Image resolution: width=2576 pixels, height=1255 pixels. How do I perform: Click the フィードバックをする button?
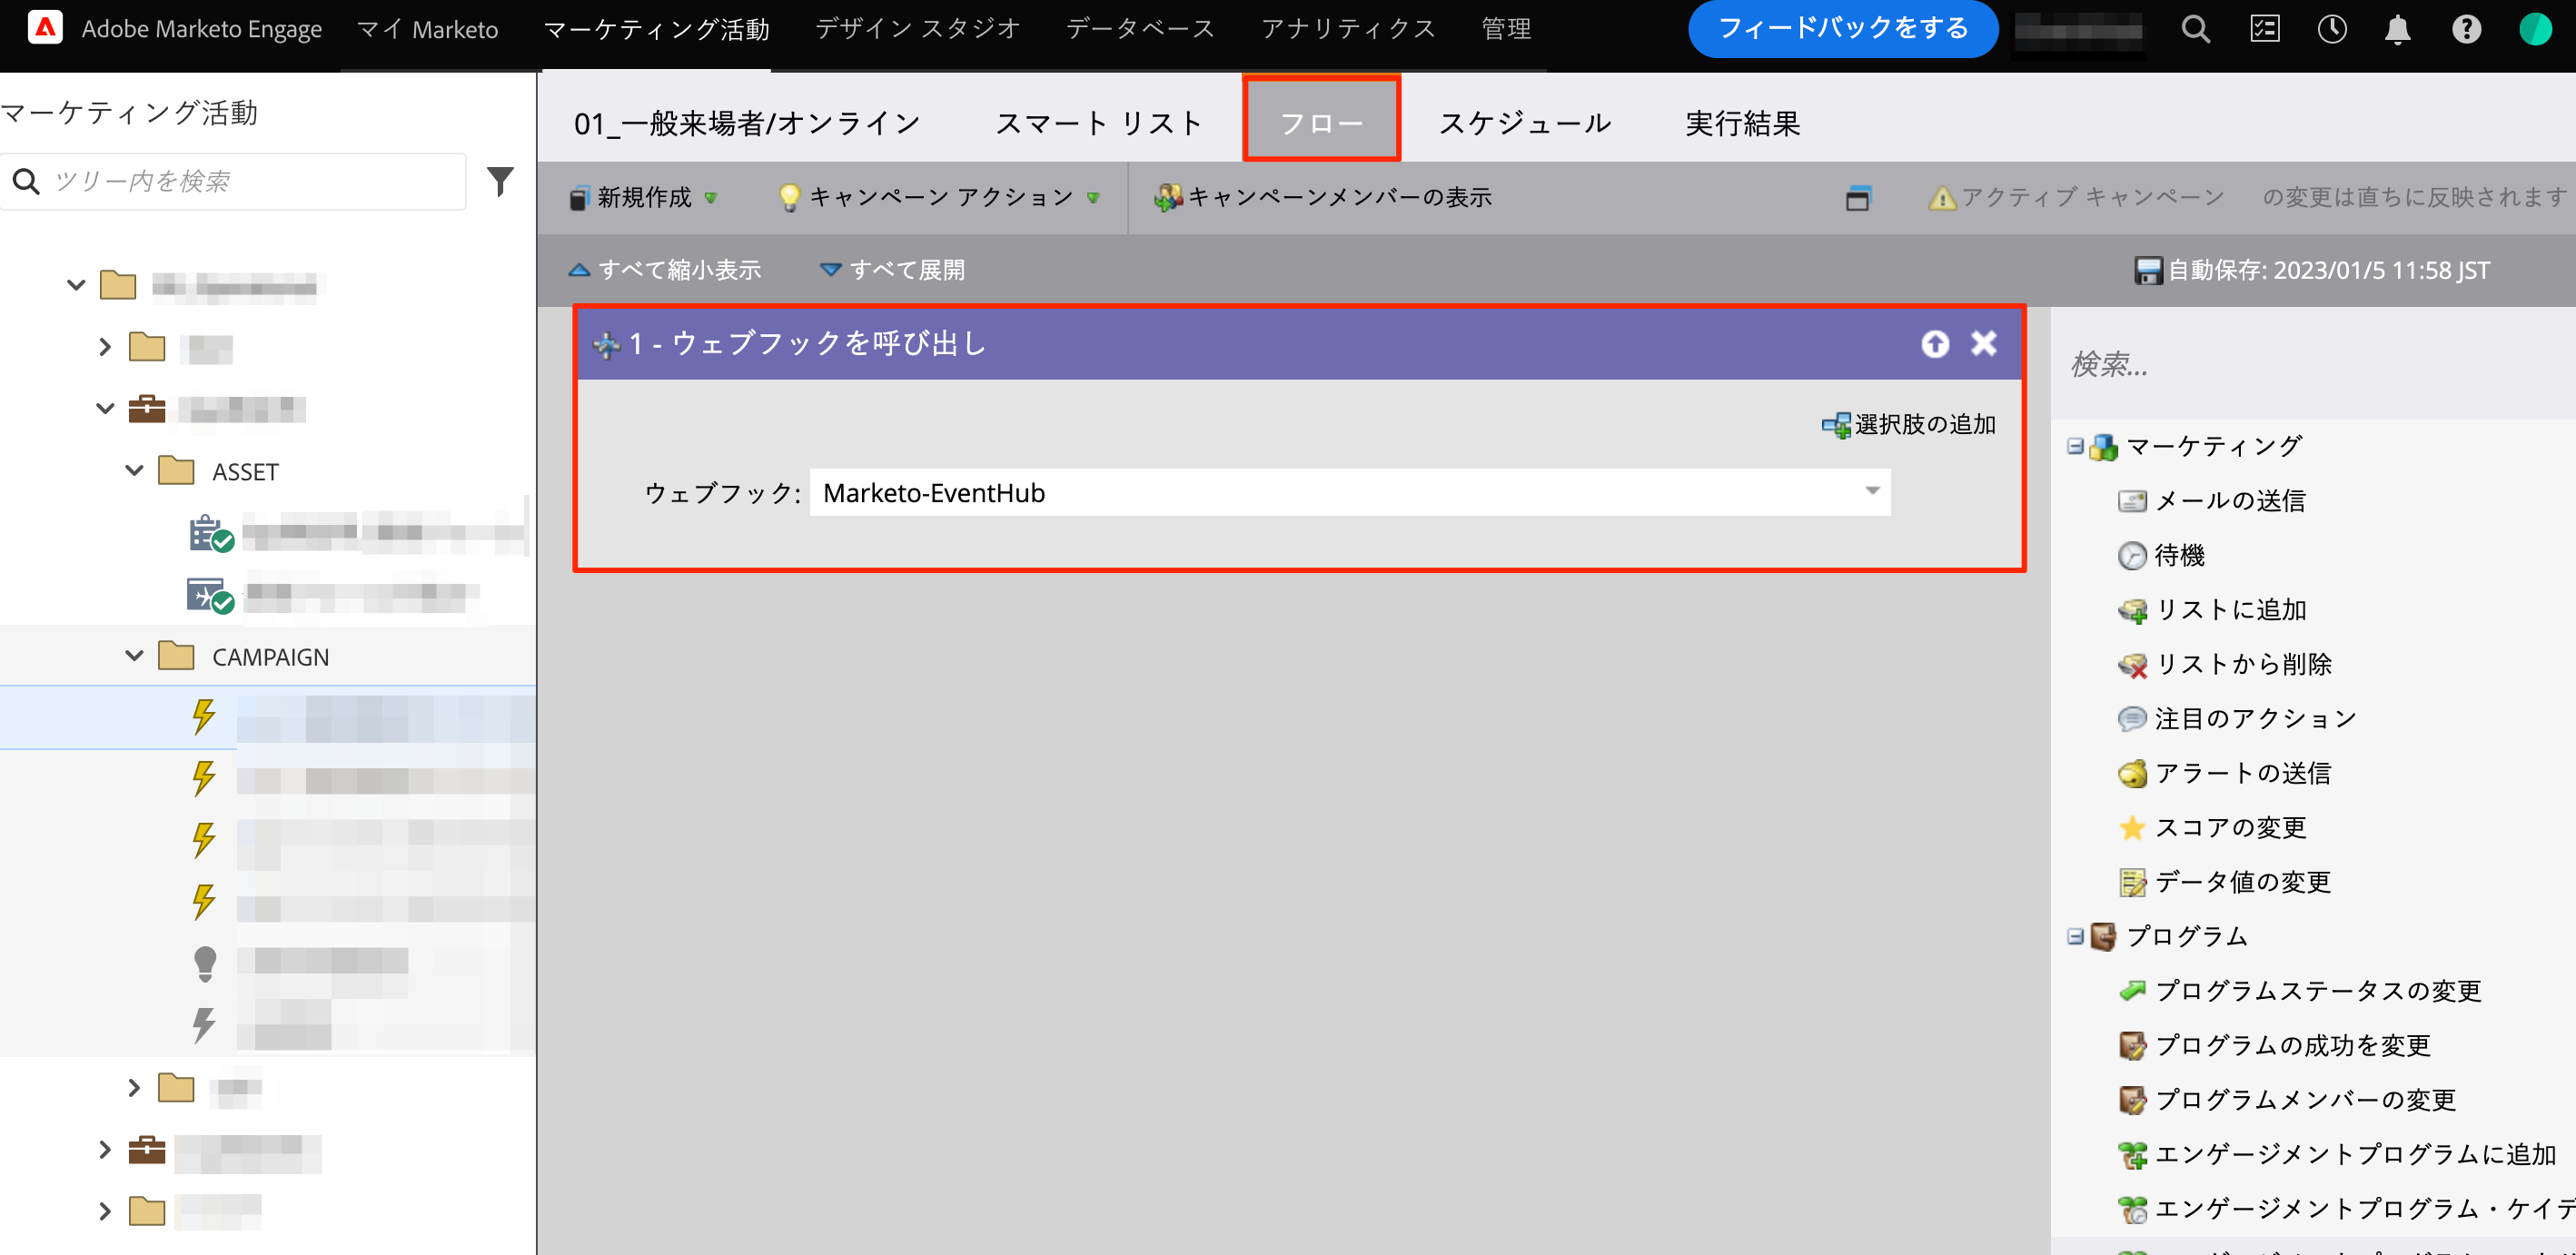coord(1842,29)
